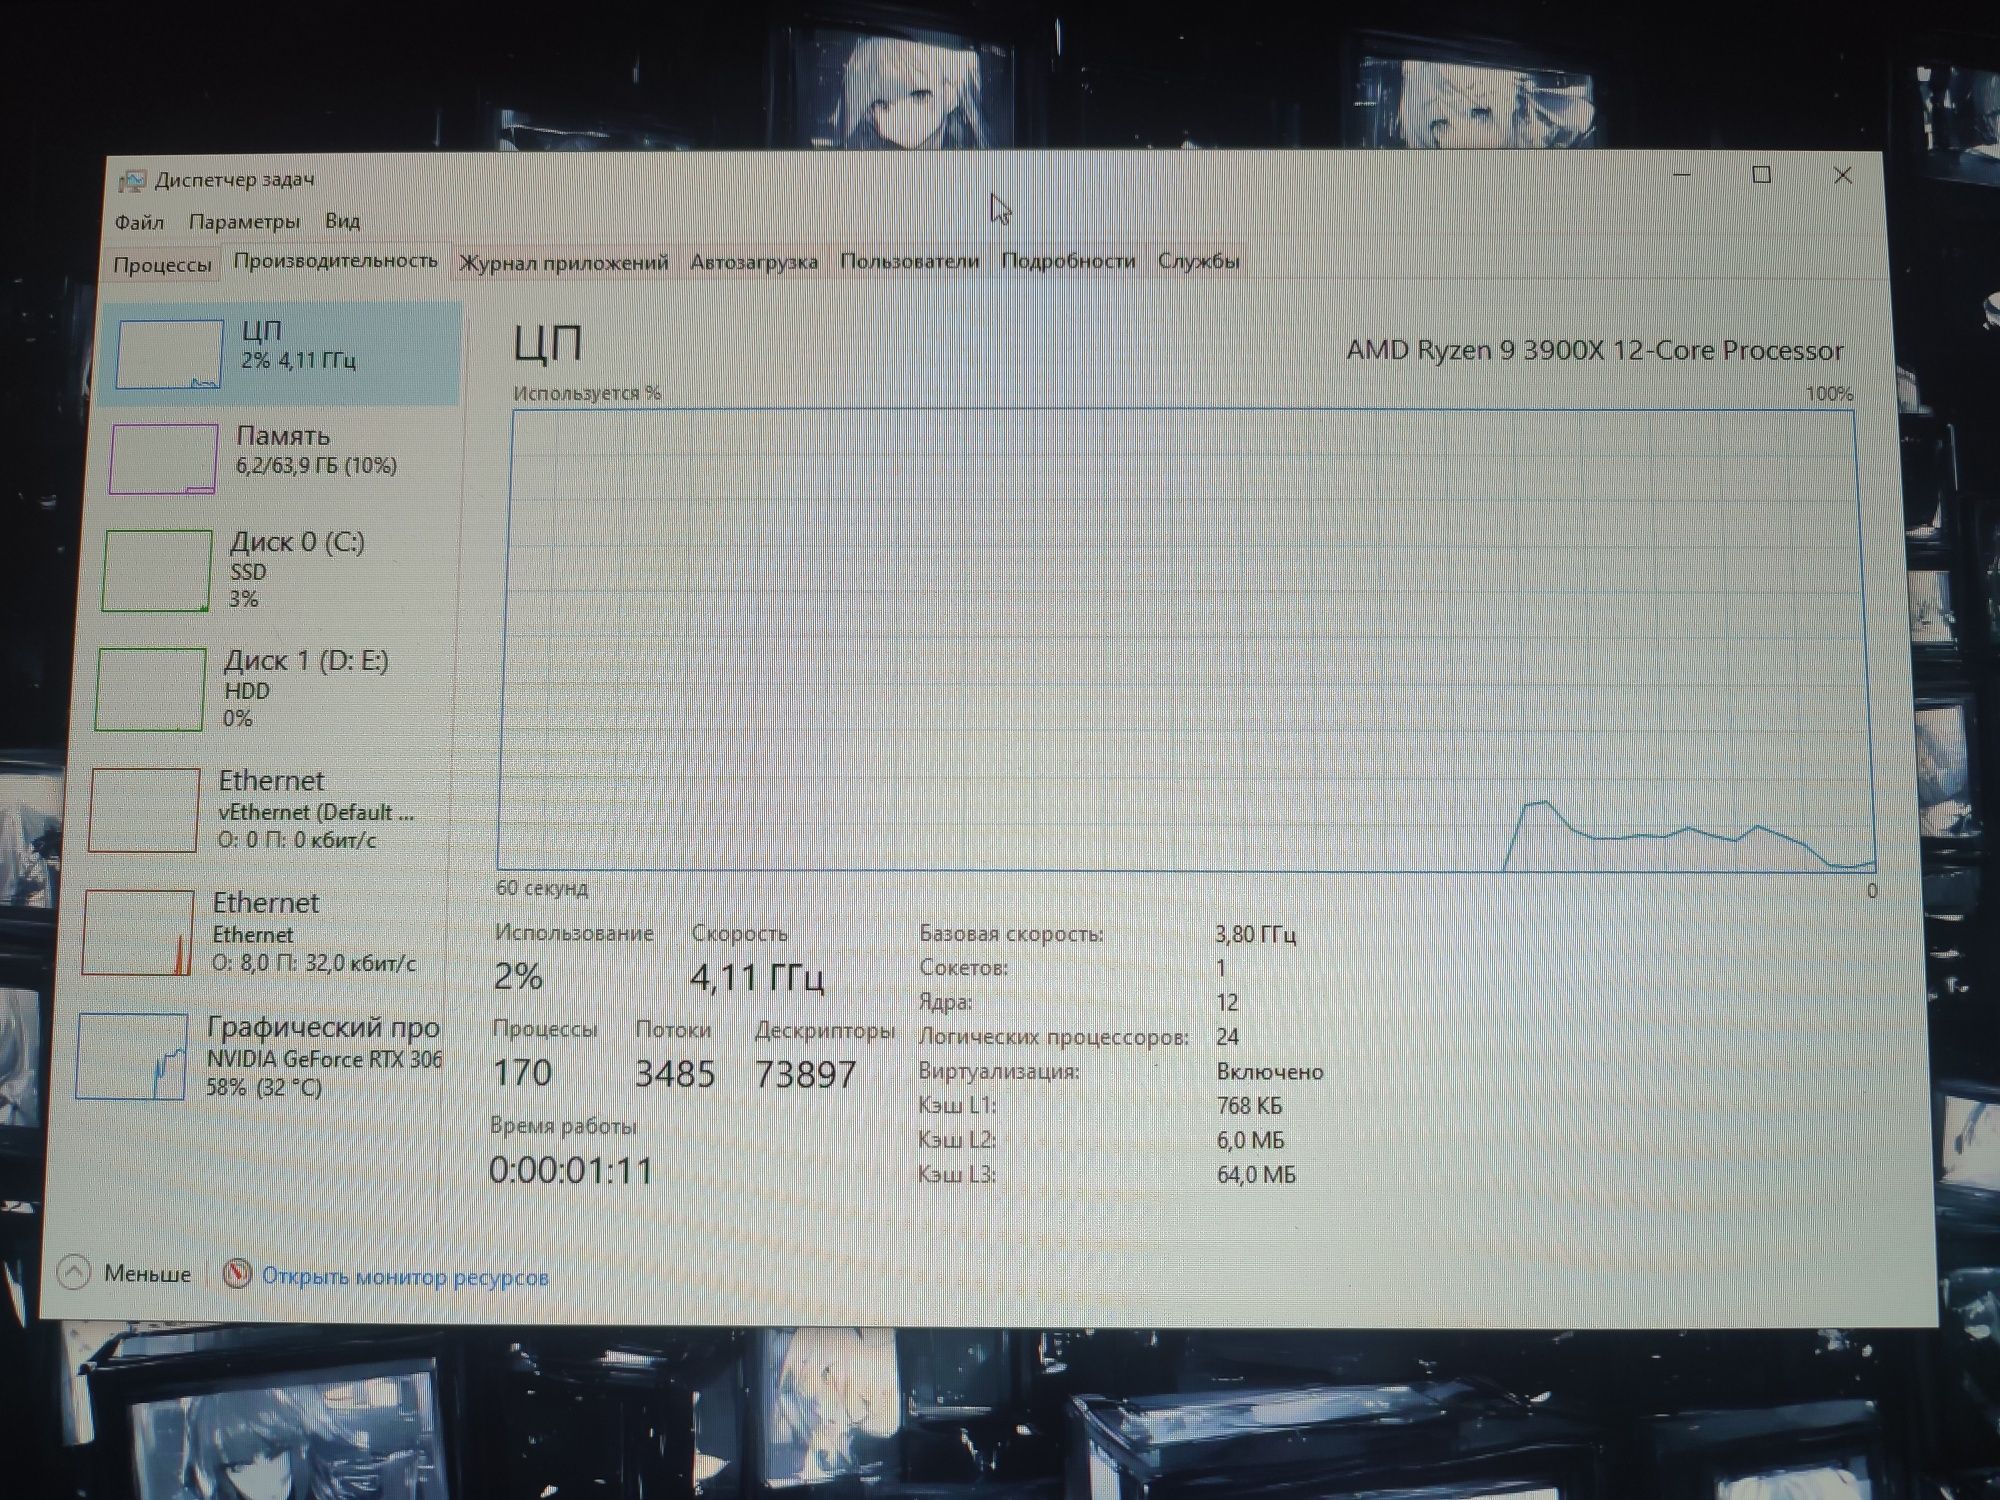This screenshot has width=2000, height=1500.
Task: Select the Диск 1 (D: E:) graph thumbnail
Action: [x=150, y=689]
